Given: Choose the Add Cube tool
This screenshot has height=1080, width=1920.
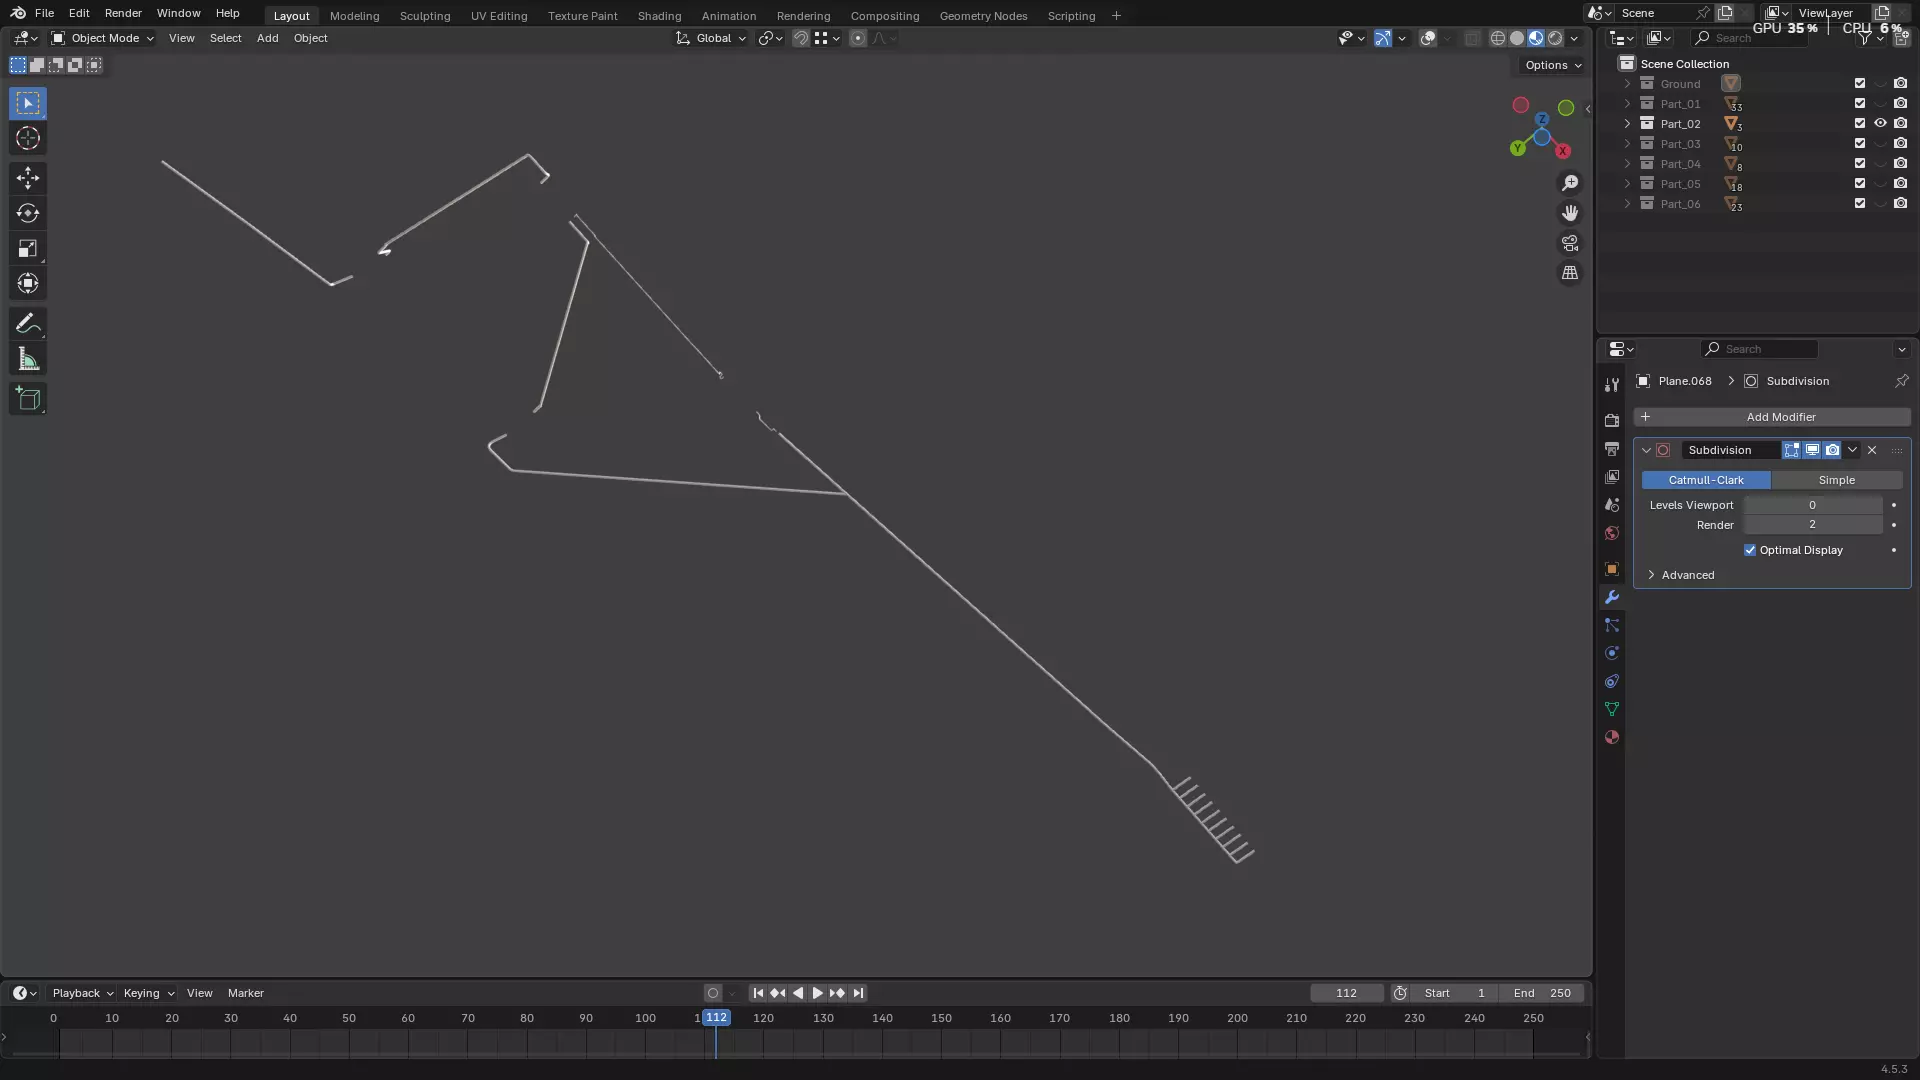Looking at the screenshot, I should tap(28, 399).
